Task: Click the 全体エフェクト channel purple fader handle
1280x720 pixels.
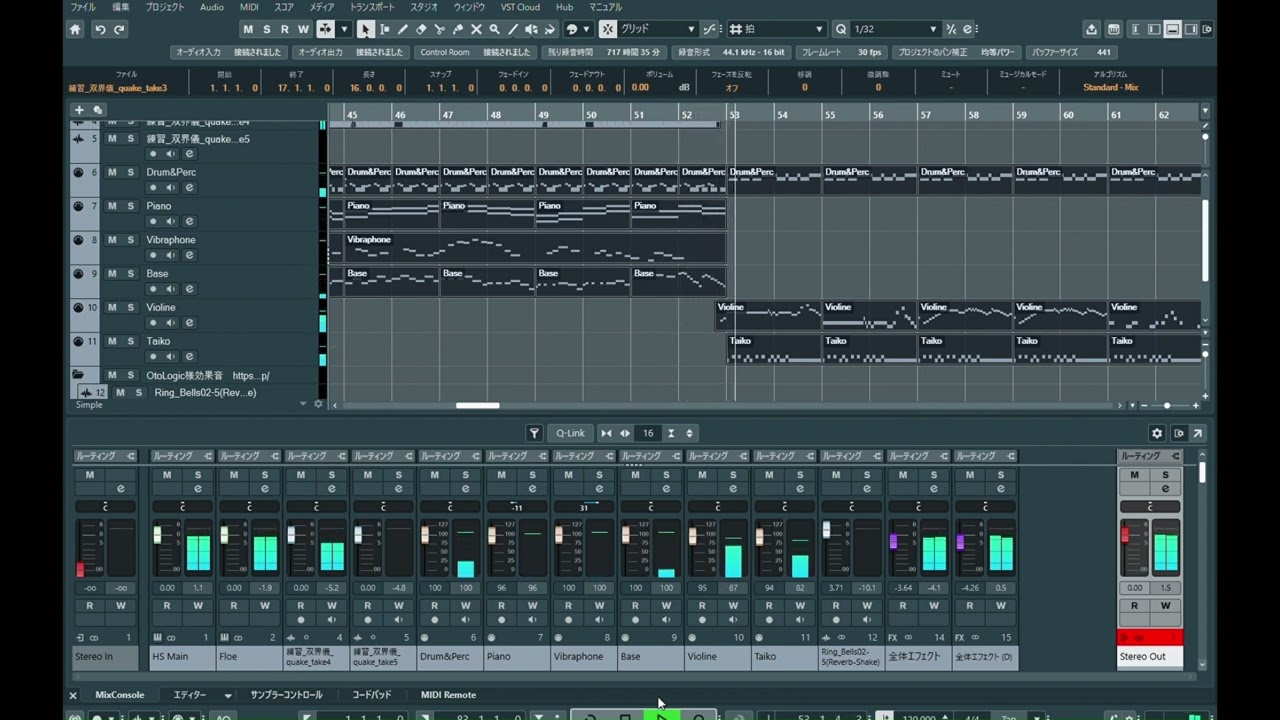Action: tap(894, 542)
